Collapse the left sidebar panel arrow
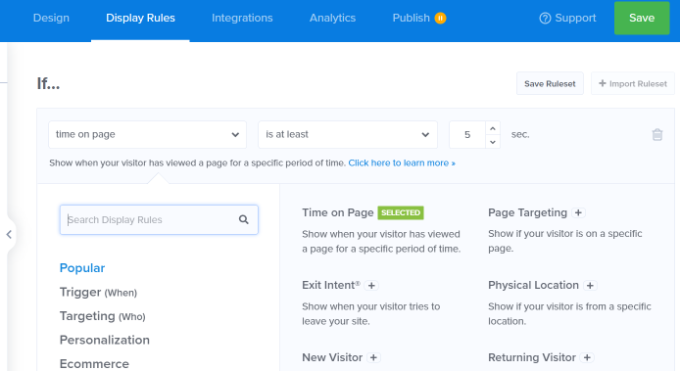Viewport: 680px width, 371px height. [x=9, y=234]
